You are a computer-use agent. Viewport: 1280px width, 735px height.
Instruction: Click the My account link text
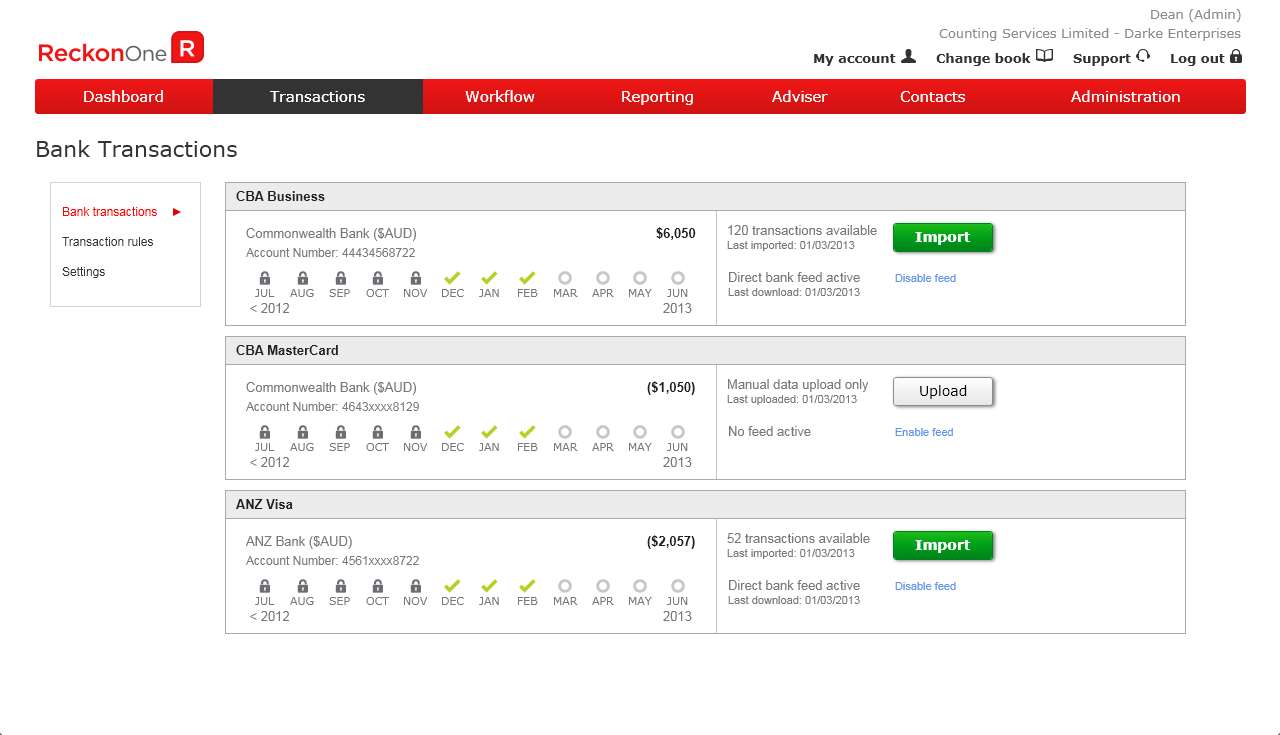point(854,58)
